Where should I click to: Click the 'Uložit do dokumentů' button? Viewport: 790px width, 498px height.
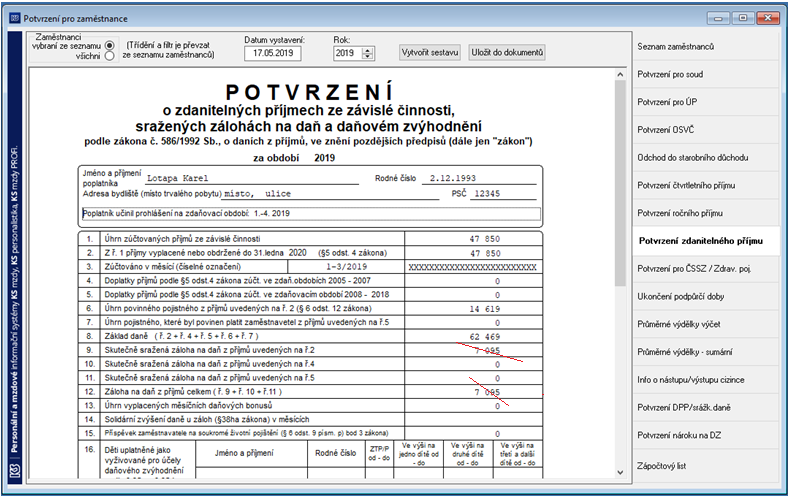point(507,52)
